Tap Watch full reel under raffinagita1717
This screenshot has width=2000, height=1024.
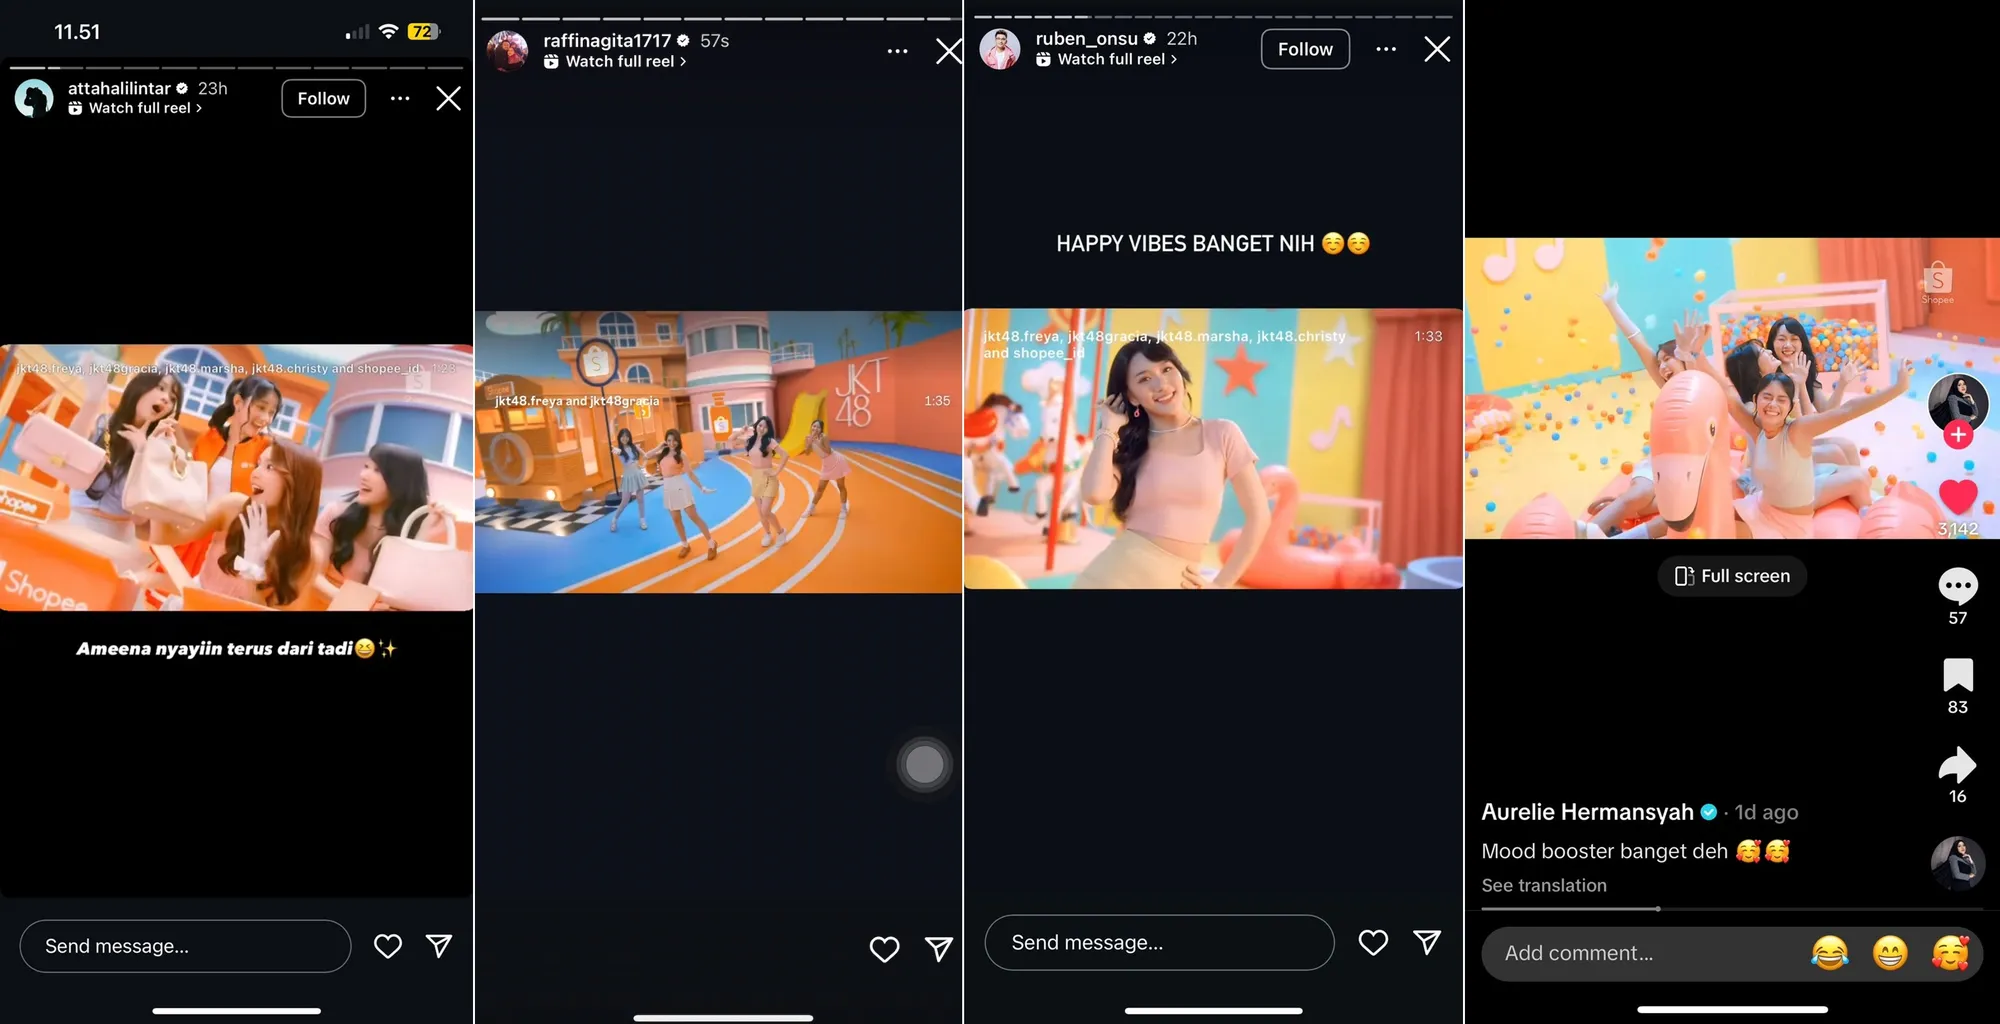coord(615,61)
